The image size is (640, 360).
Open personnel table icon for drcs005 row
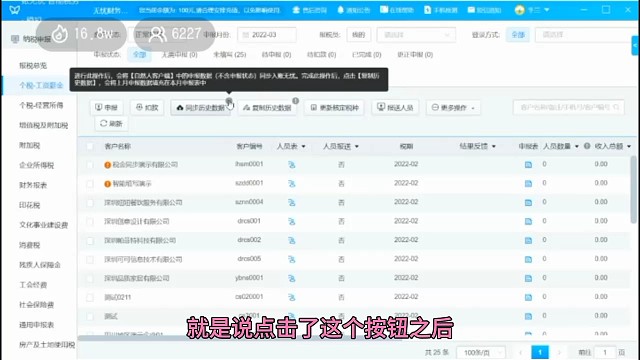coord(291,259)
